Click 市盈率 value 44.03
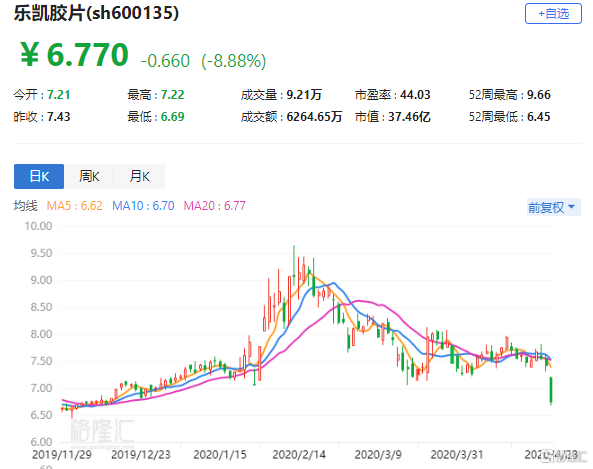Image resolution: width=593 pixels, height=469 pixels. click(415, 95)
